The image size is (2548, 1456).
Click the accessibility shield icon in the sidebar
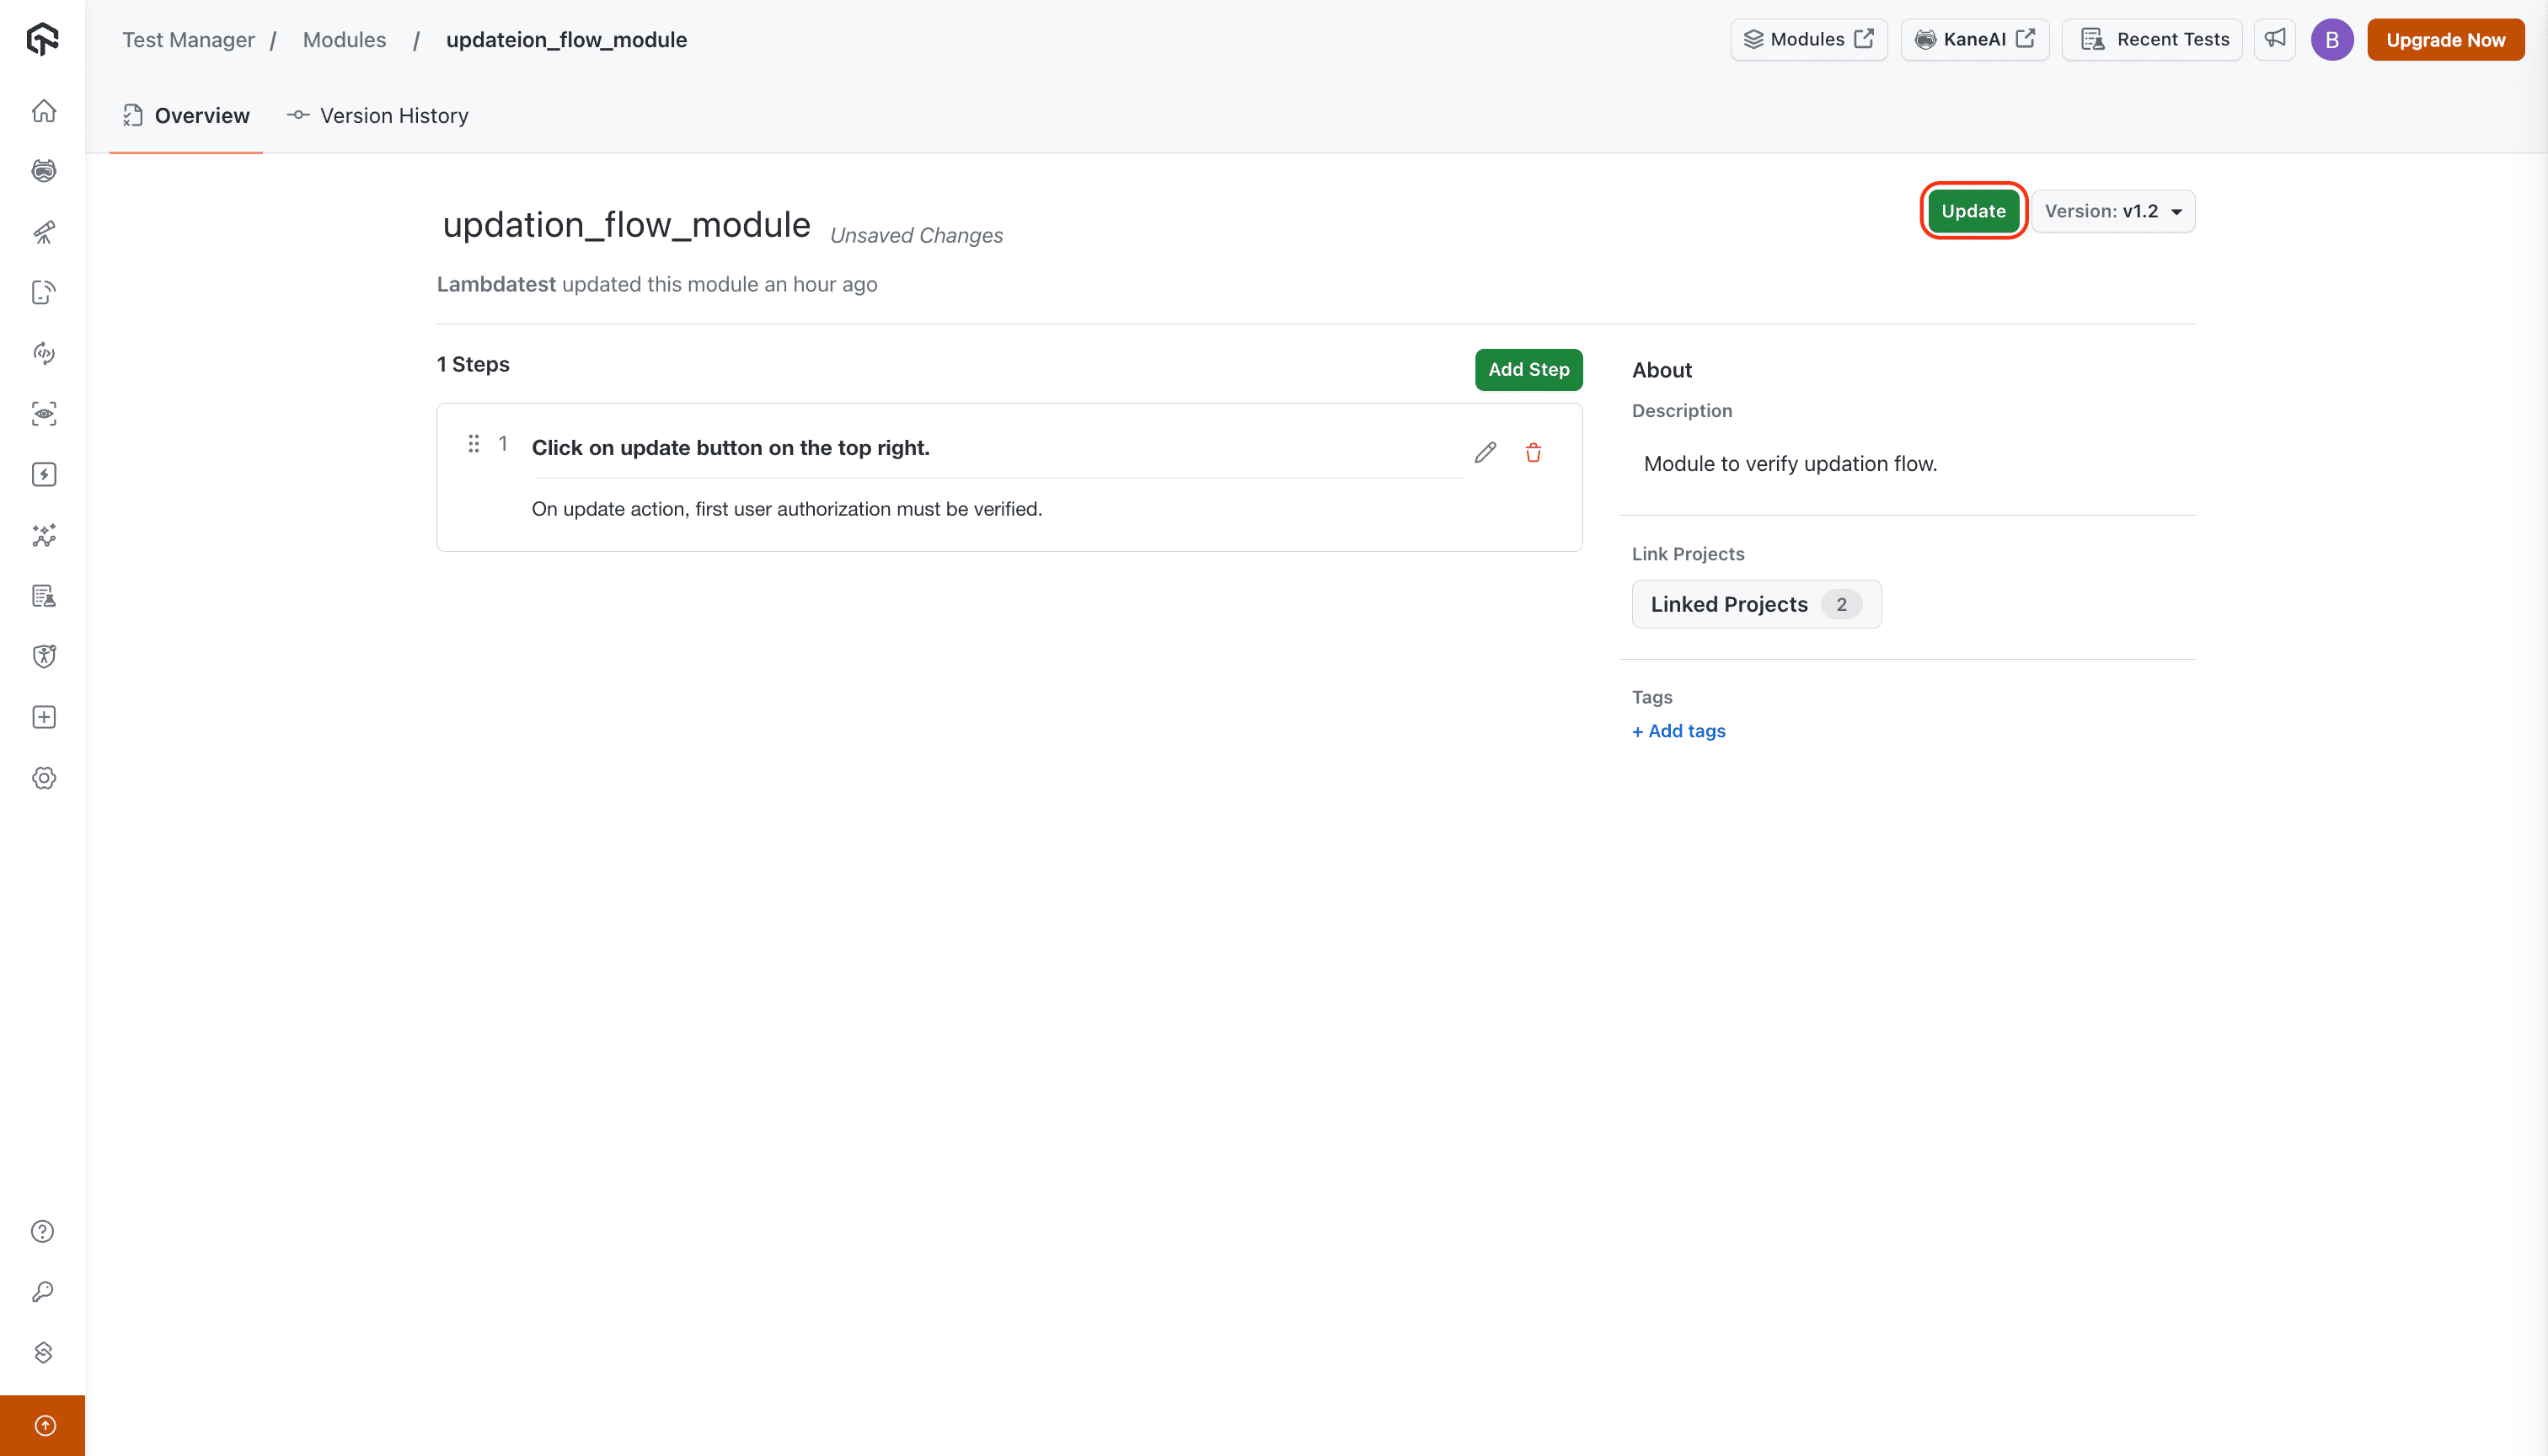[x=44, y=655]
